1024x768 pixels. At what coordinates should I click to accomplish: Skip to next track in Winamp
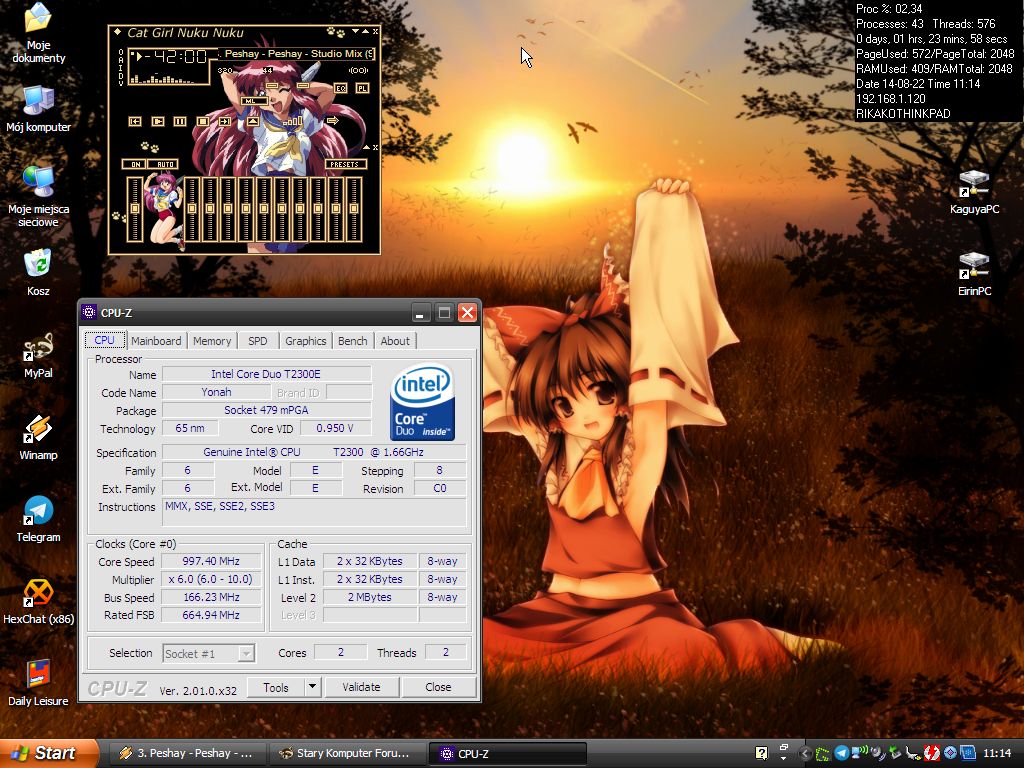pyautogui.click(x=225, y=121)
